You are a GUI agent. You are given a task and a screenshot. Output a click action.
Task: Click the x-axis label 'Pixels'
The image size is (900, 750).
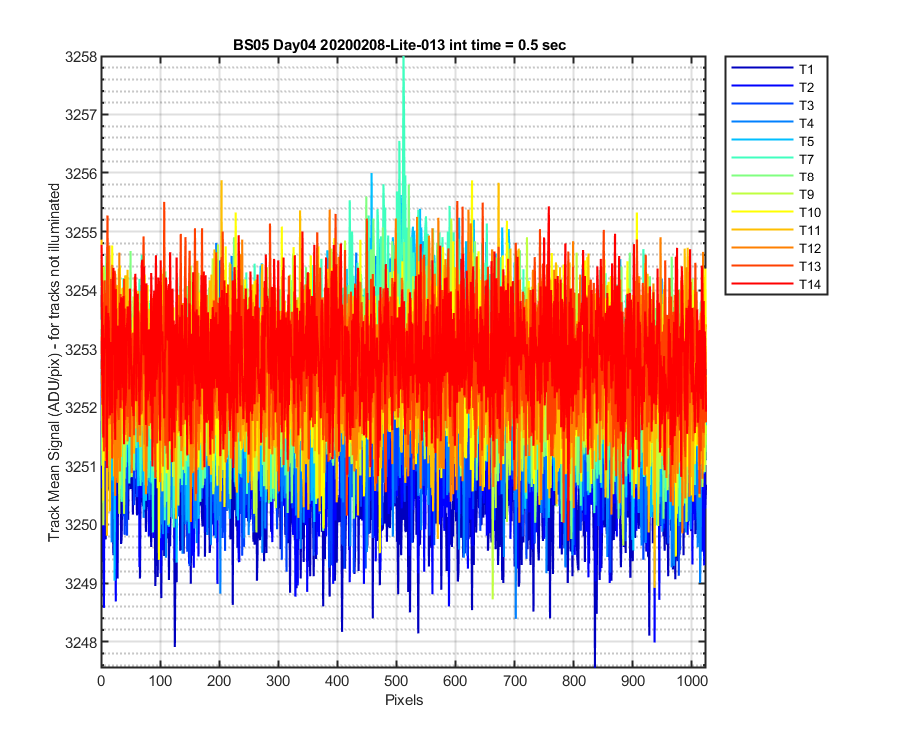point(404,700)
